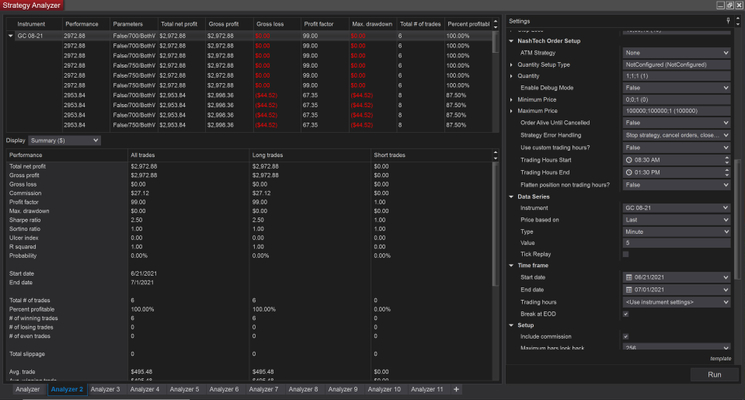The image size is (745, 400).
Task: Add a new analyzer tab with plus
Action: (456, 389)
